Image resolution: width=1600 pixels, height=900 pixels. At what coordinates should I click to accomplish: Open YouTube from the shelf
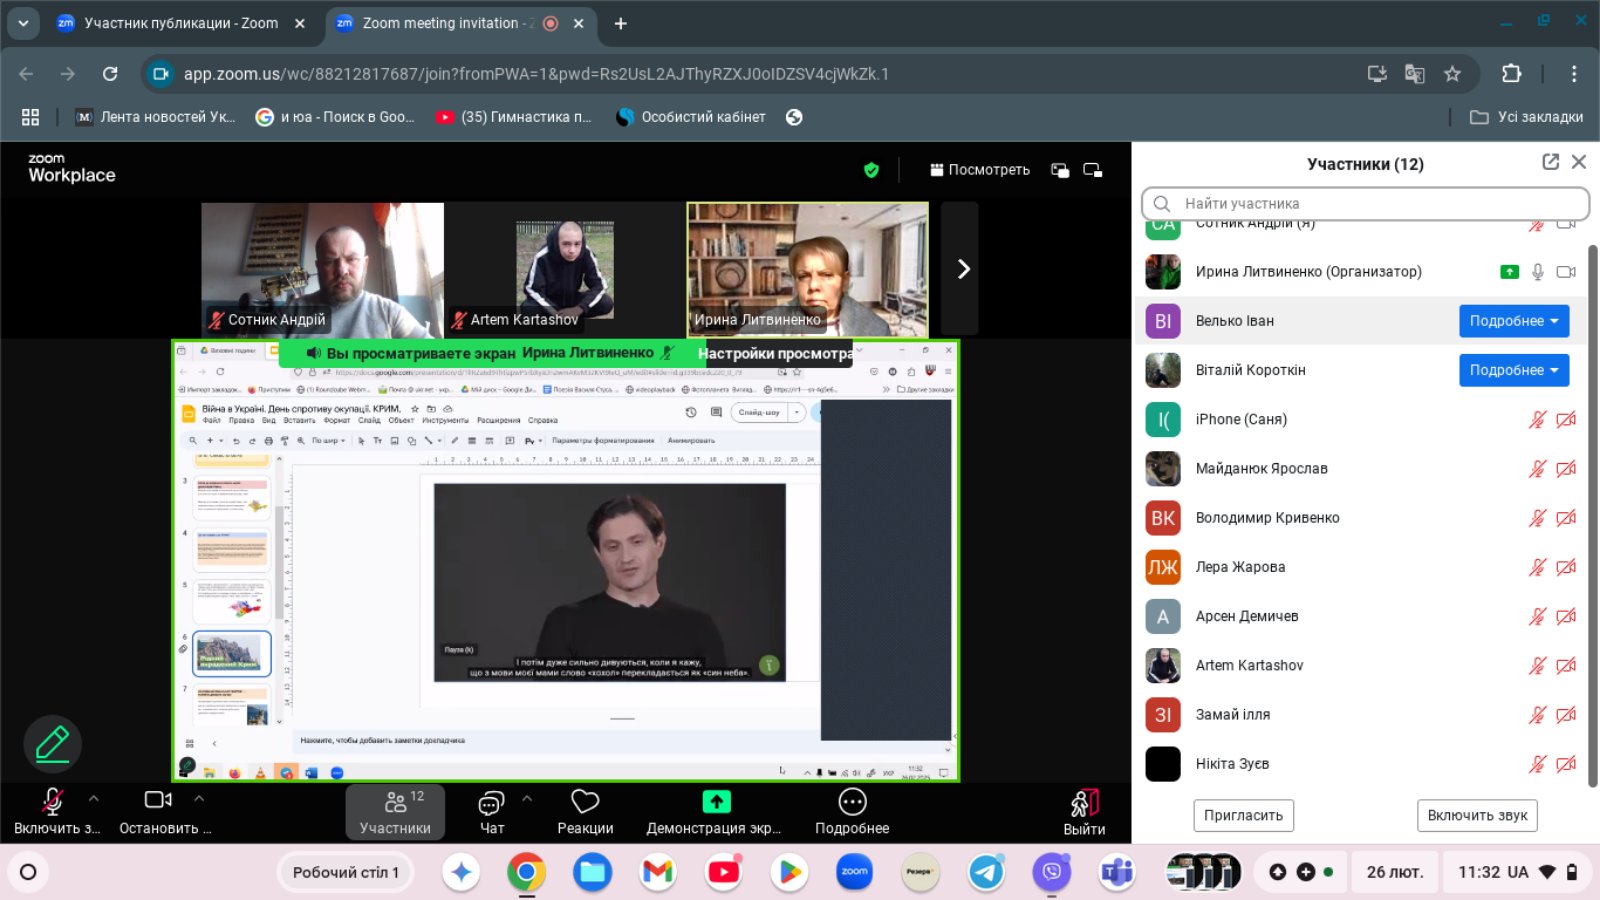point(723,872)
